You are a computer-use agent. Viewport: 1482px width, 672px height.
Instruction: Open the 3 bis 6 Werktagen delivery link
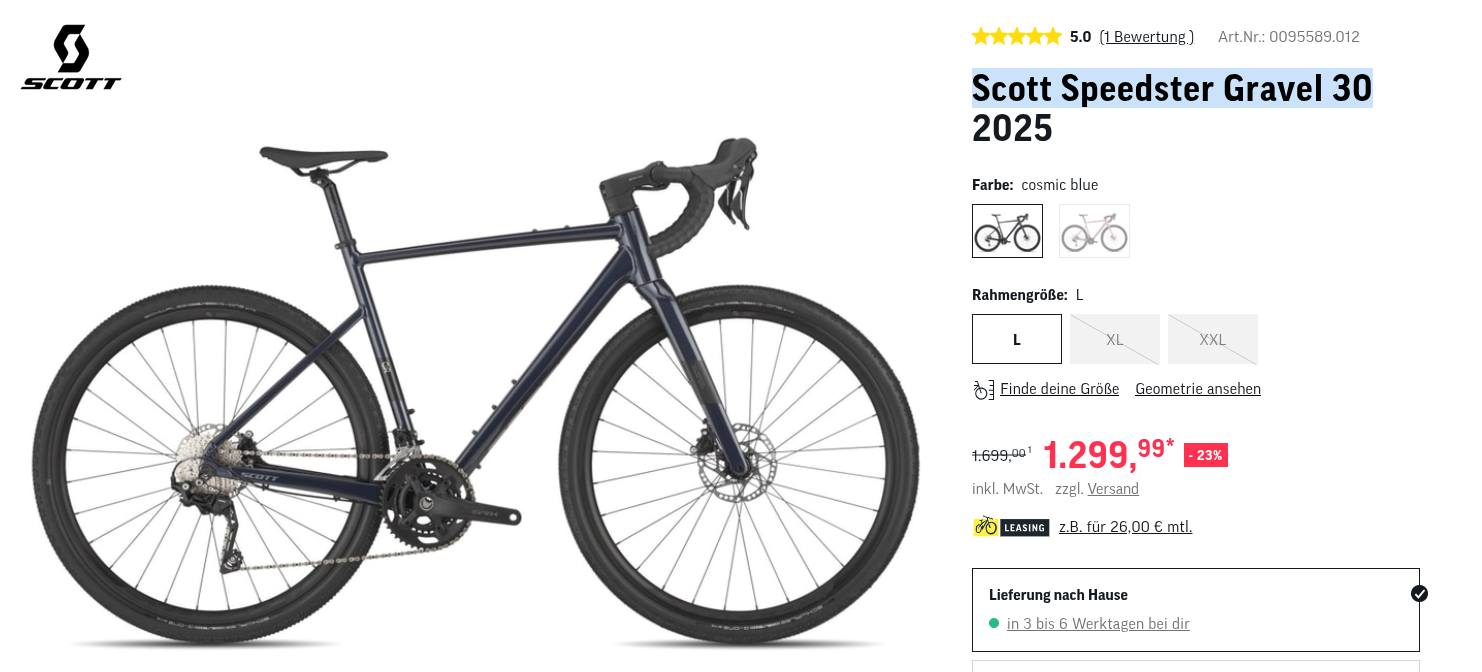click(x=1098, y=624)
